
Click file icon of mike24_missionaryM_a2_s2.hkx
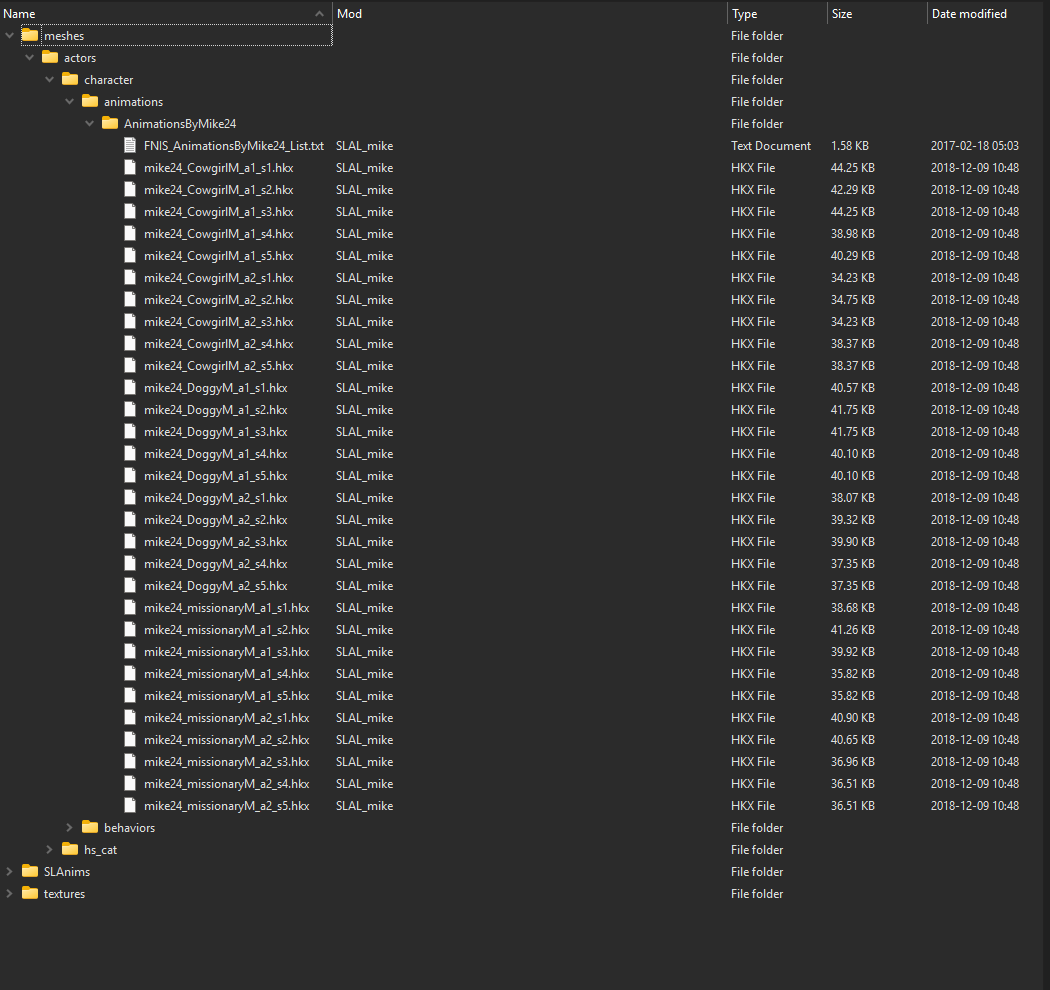coord(130,739)
